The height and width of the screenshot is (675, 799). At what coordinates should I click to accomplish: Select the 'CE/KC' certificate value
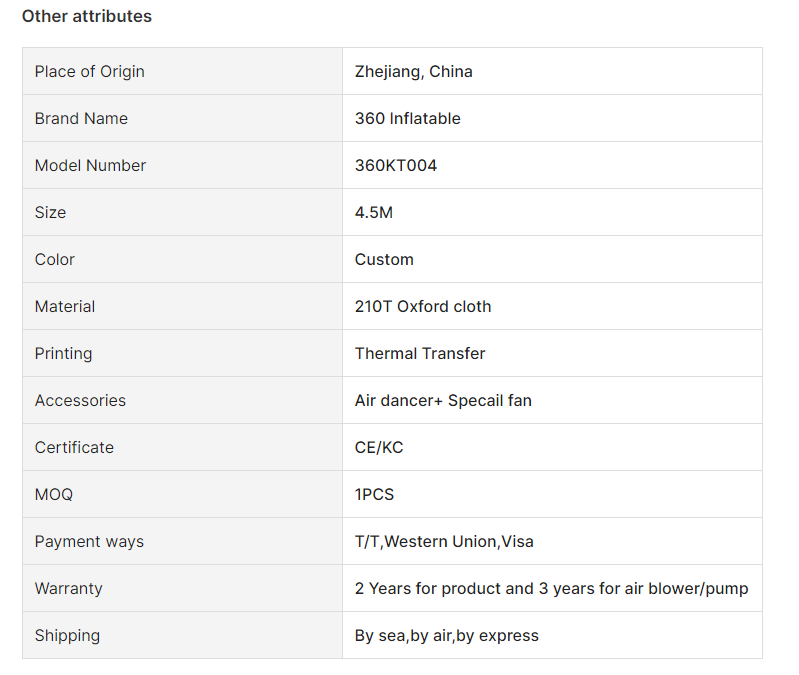[379, 447]
